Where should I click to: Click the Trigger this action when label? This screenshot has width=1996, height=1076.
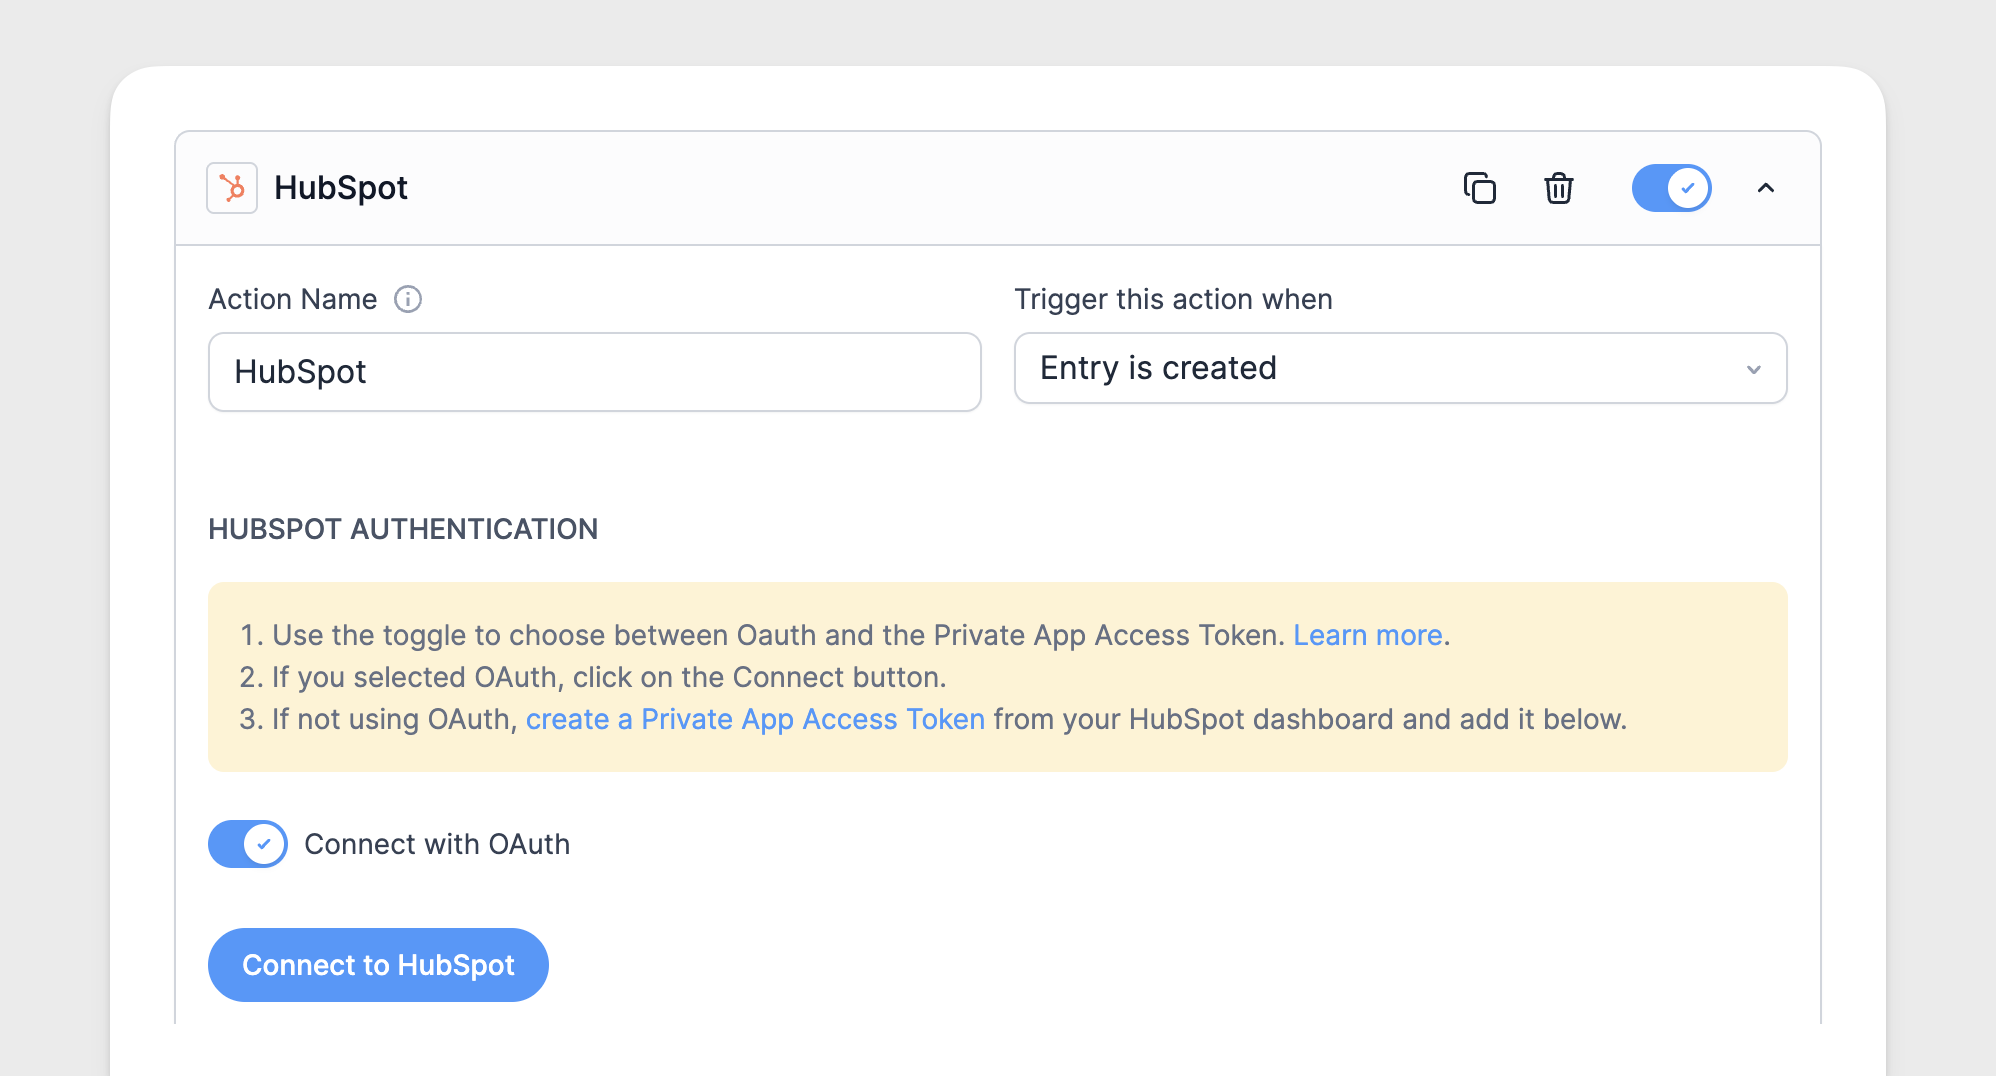[x=1173, y=299]
